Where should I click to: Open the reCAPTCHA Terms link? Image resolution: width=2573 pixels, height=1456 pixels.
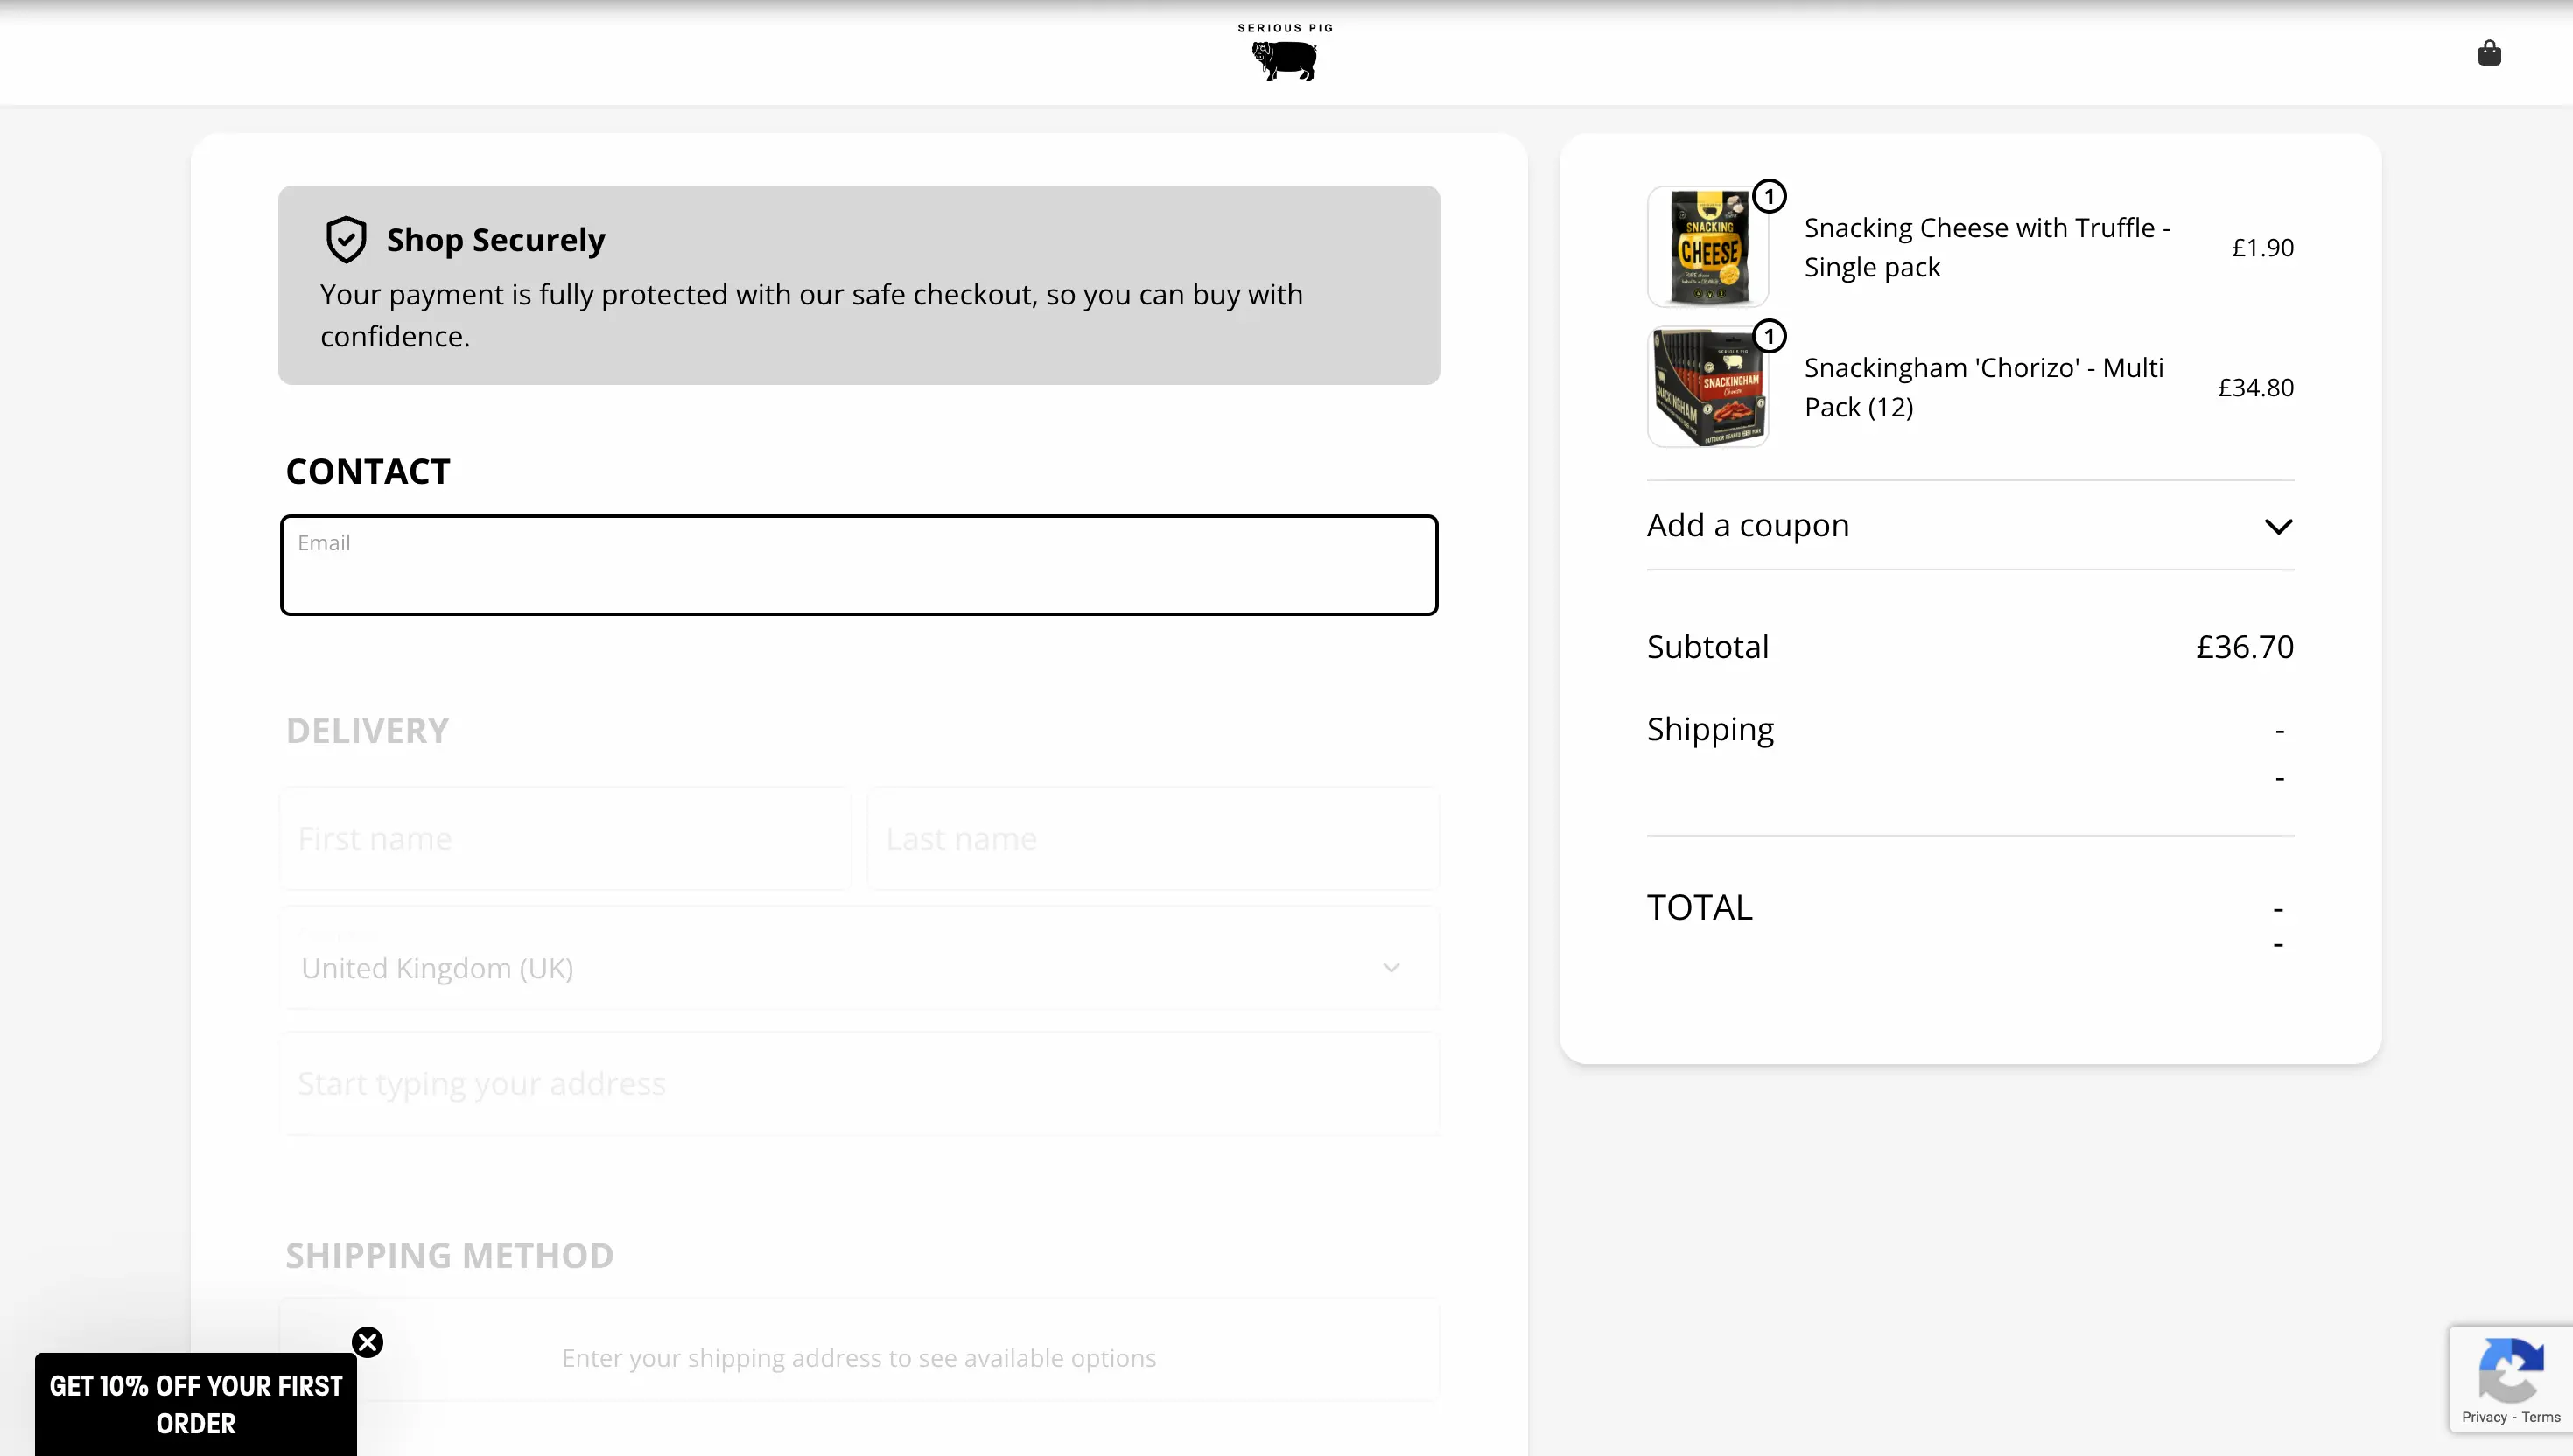pos(2541,1417)
